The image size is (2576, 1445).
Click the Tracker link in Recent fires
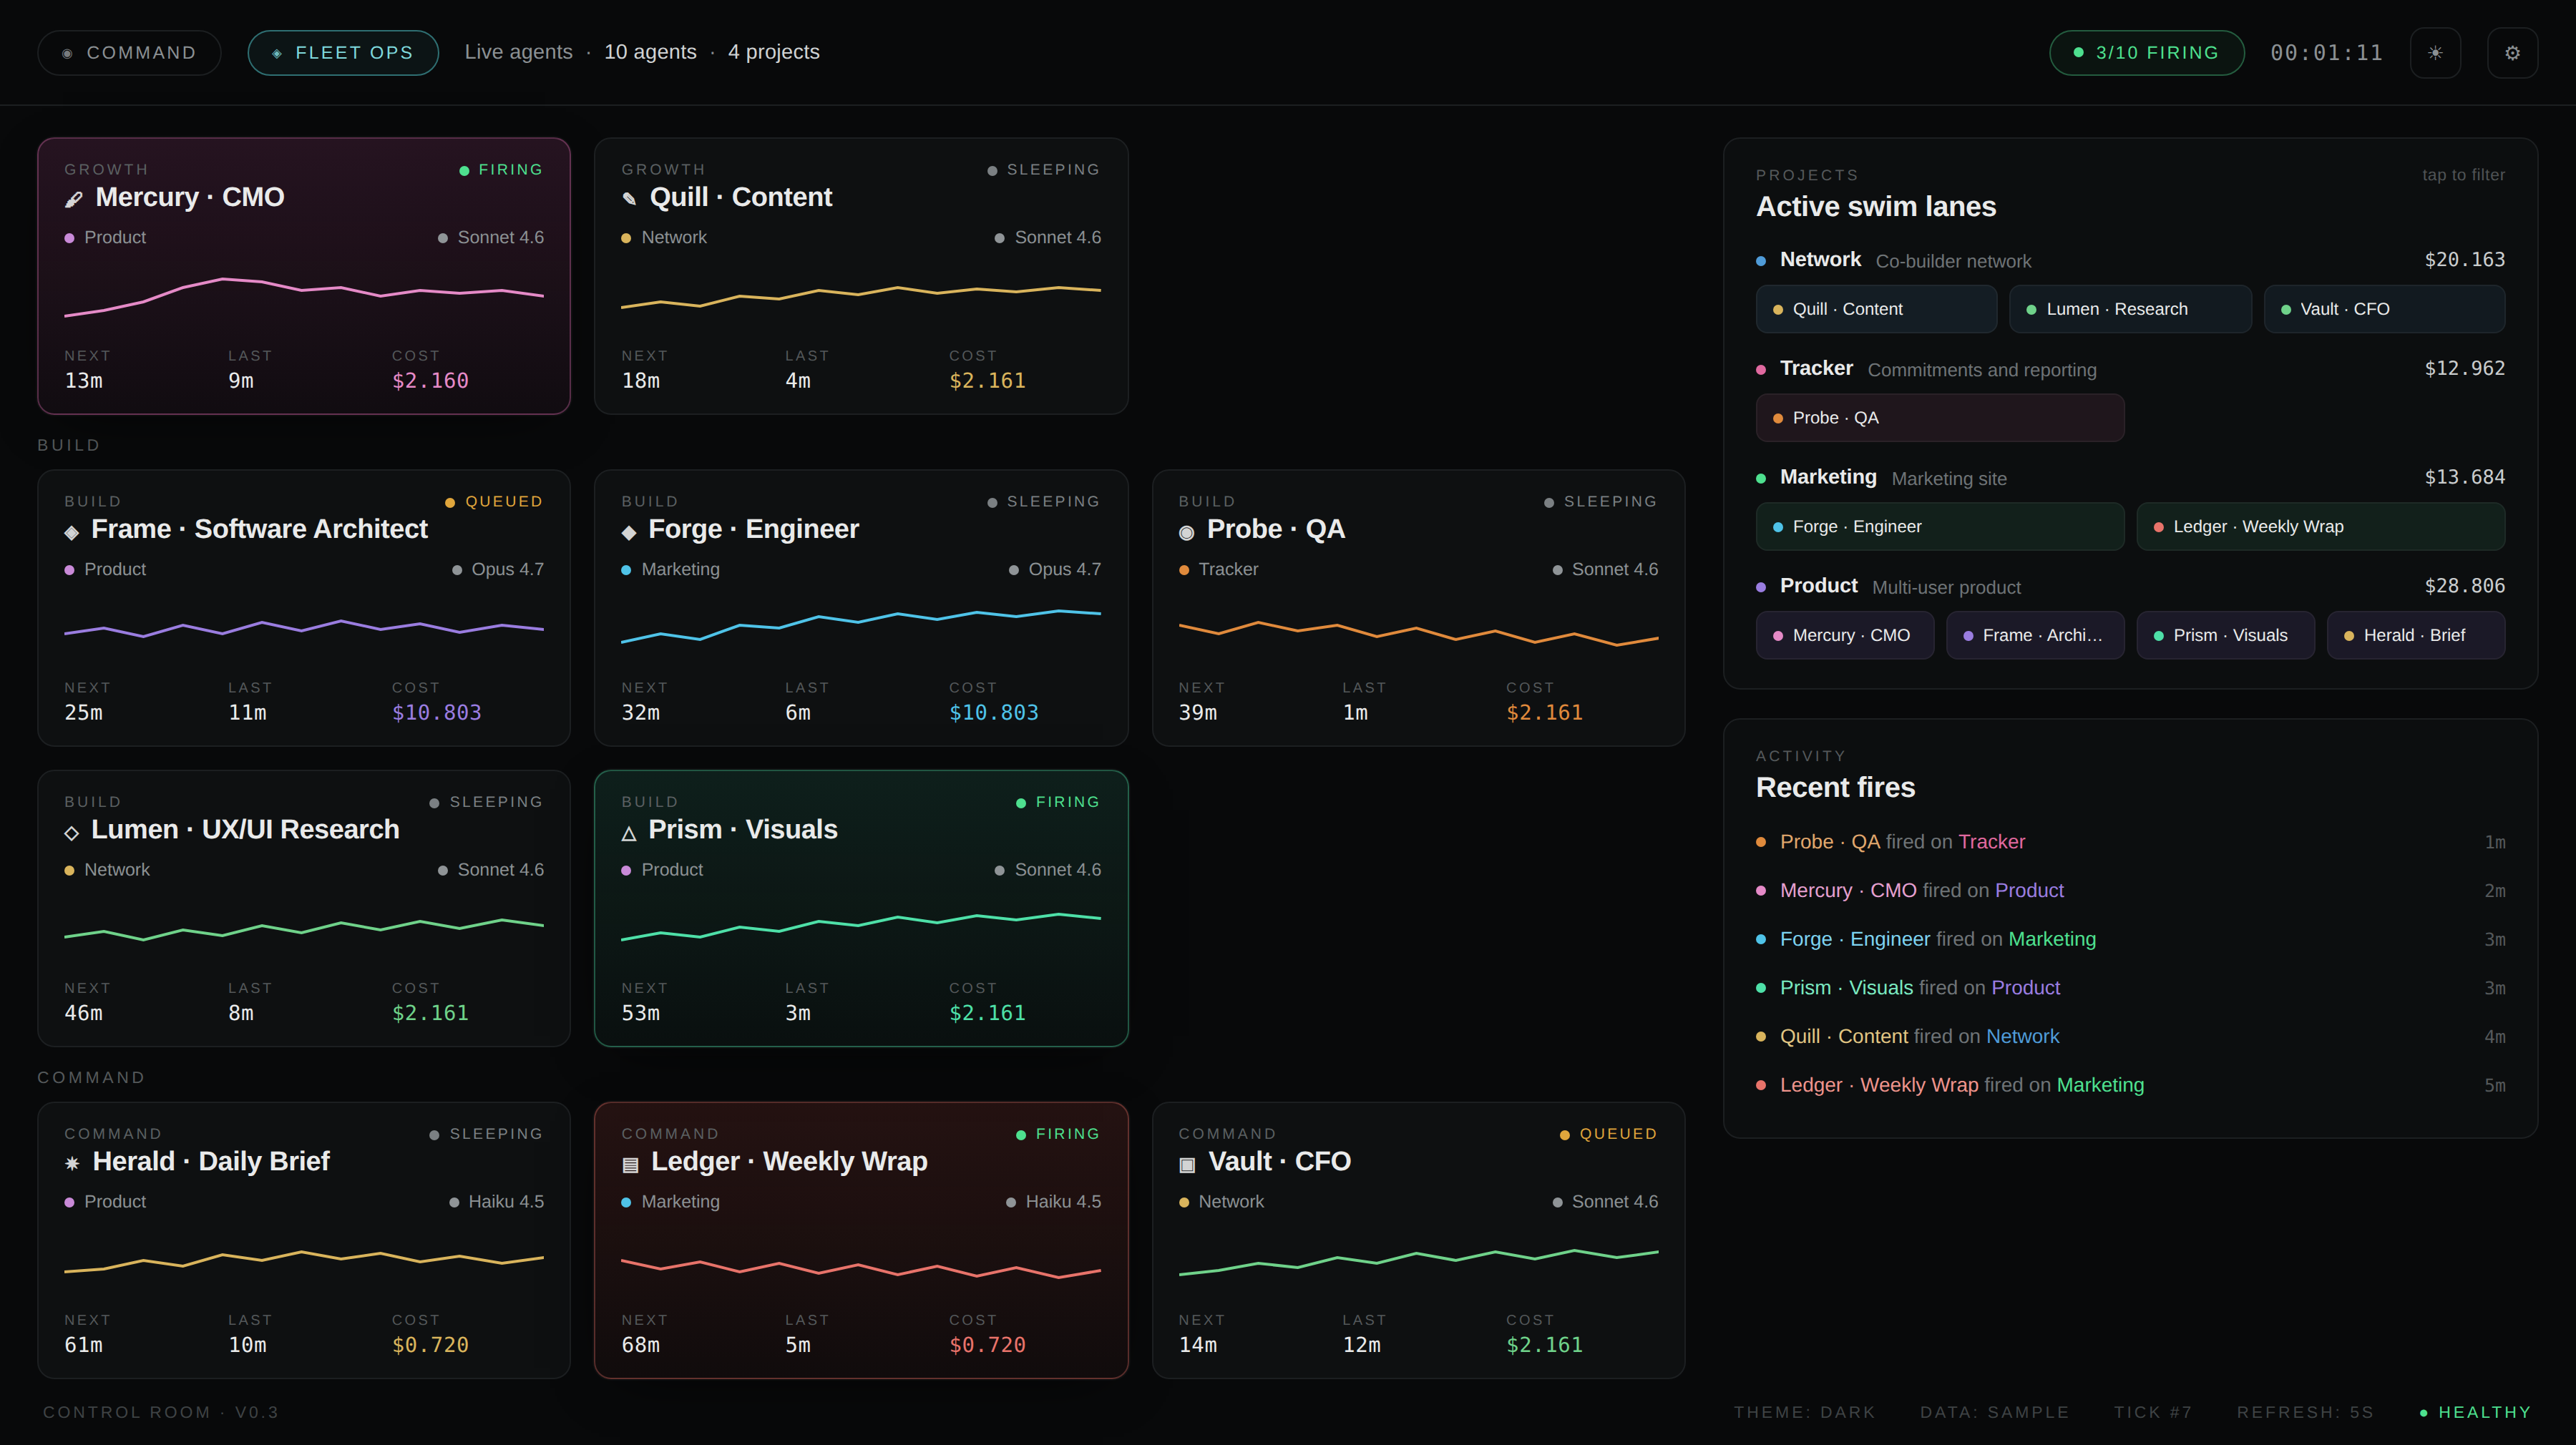click(x=1992, y=842)
